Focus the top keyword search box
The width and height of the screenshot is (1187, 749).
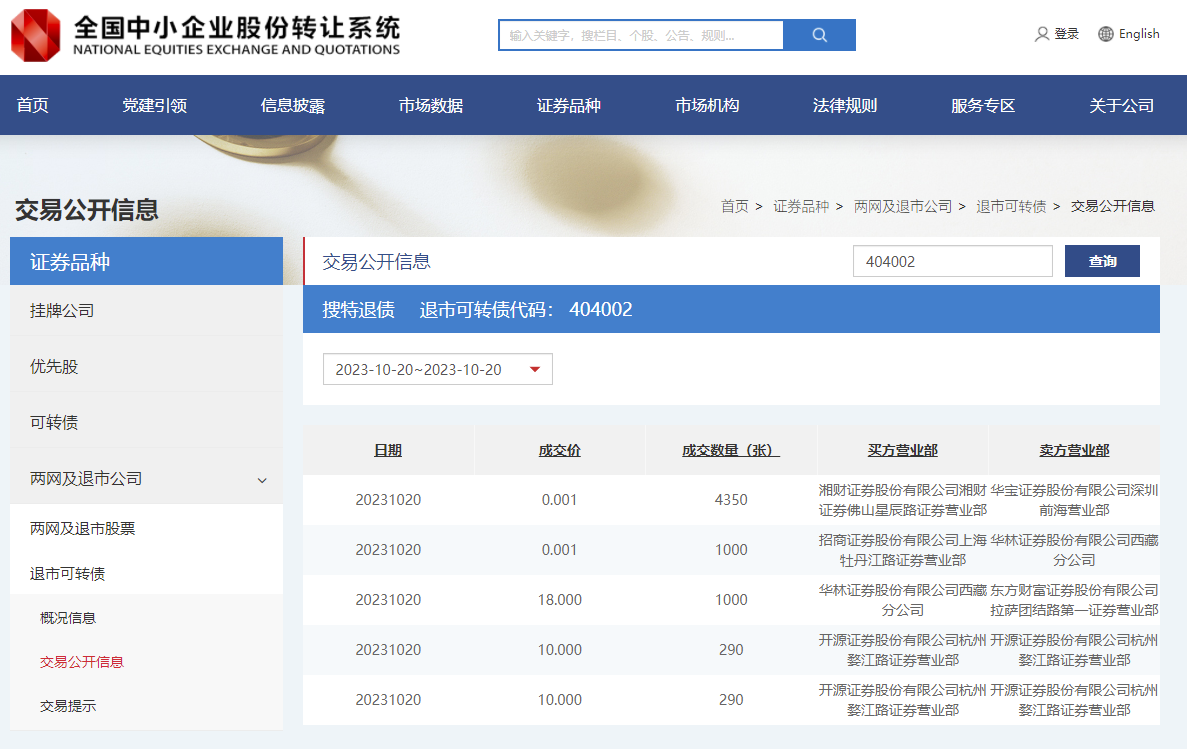(x=640, y=35)
